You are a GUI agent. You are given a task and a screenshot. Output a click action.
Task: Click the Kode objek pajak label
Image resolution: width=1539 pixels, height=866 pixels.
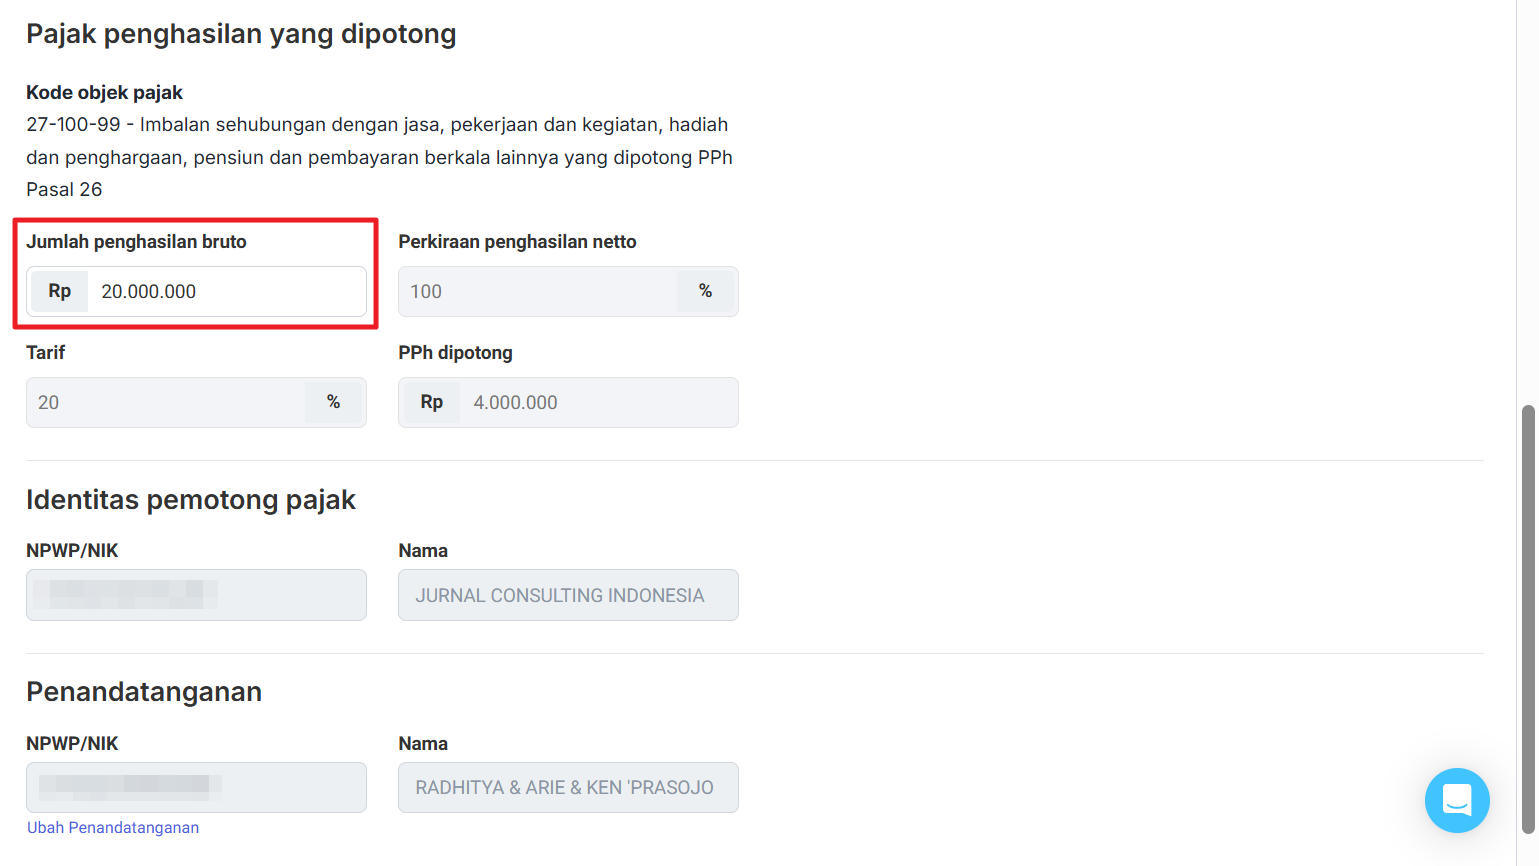point(104,93)
